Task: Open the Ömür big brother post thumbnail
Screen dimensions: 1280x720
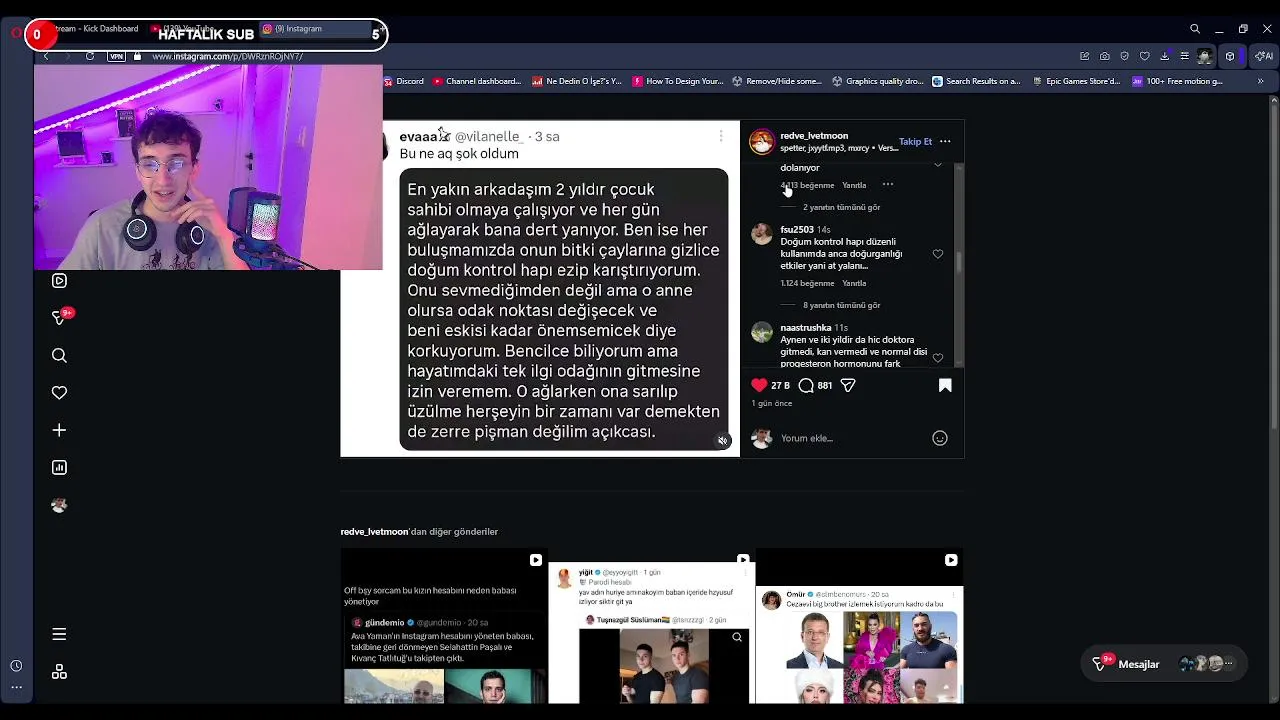Action: pos(860,626)
